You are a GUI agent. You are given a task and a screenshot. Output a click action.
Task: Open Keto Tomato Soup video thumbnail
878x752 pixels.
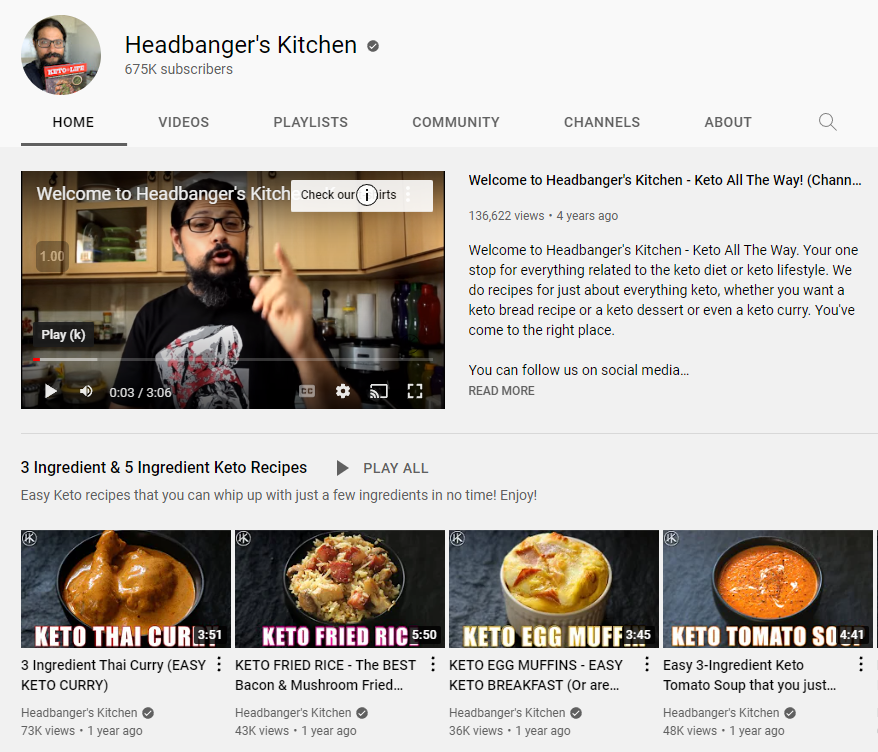pyautogui.click(x=768, y=589)
